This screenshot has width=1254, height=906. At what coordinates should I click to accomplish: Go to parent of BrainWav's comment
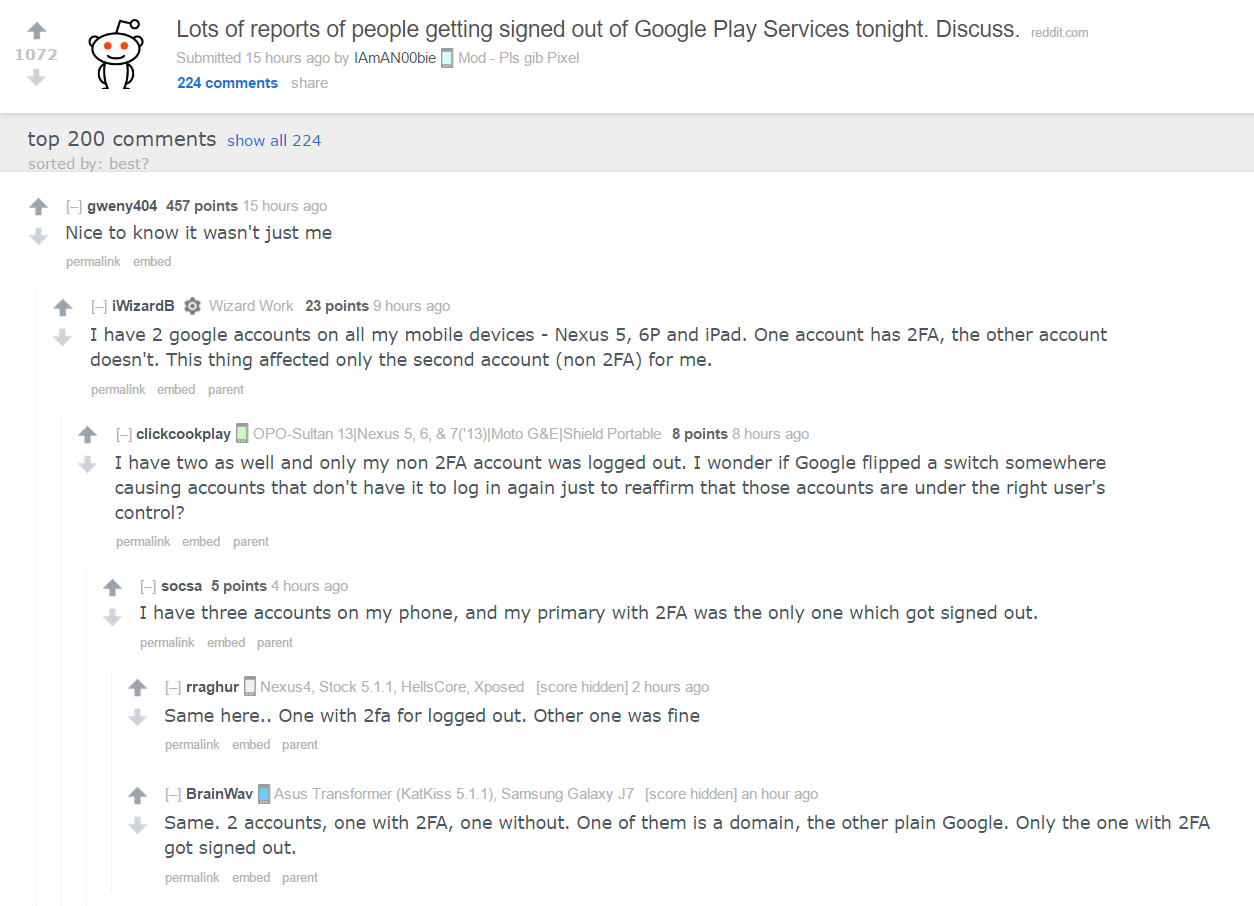tap(299, 878)
